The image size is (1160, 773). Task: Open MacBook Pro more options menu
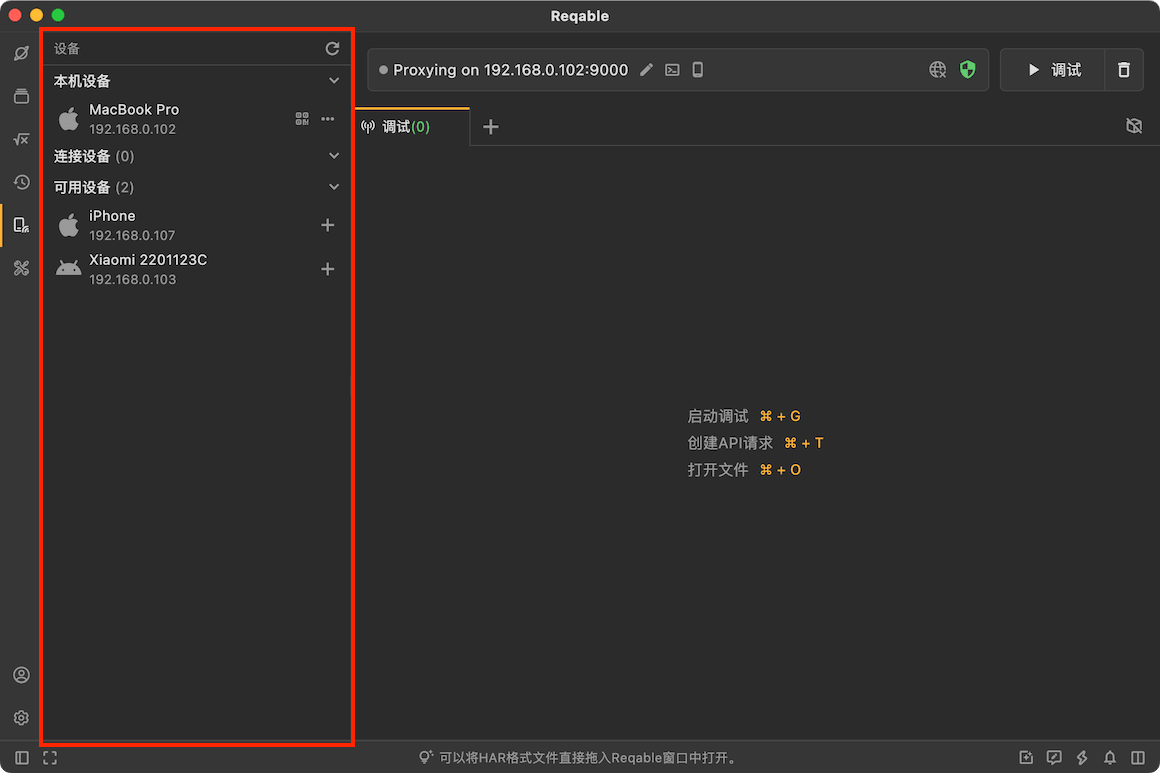click(x=328, y=119)
